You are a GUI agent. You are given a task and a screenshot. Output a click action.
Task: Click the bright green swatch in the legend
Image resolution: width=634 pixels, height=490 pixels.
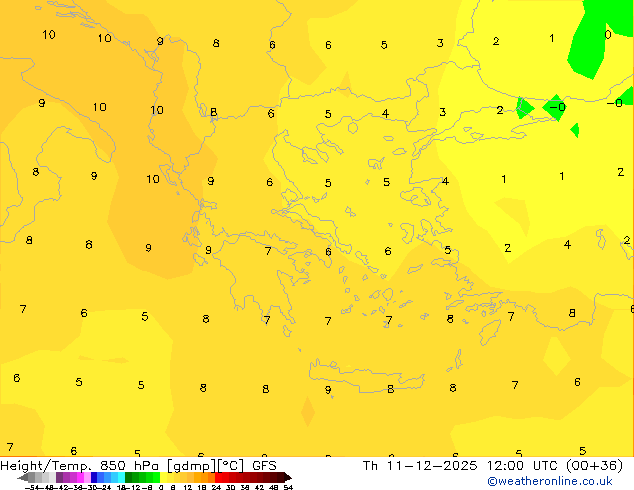156,477
